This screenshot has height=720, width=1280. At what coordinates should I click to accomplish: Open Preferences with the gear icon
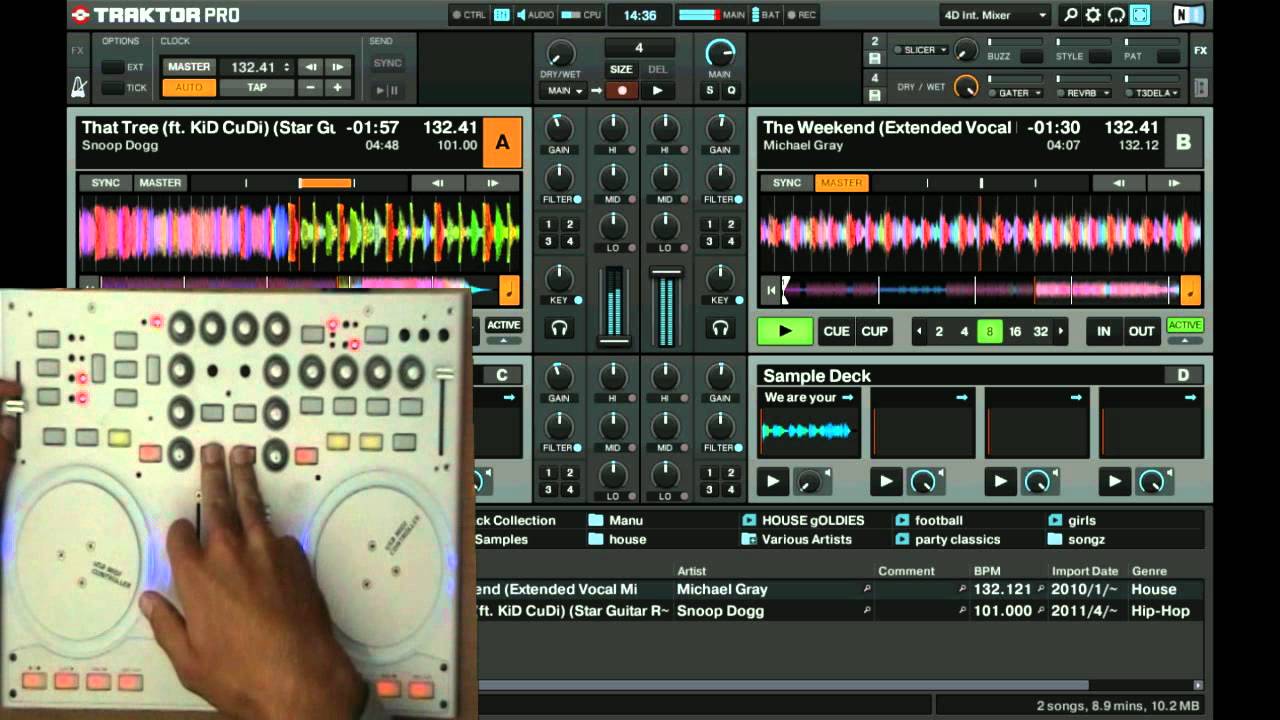pyautogui.click(x=1093, y=15)
